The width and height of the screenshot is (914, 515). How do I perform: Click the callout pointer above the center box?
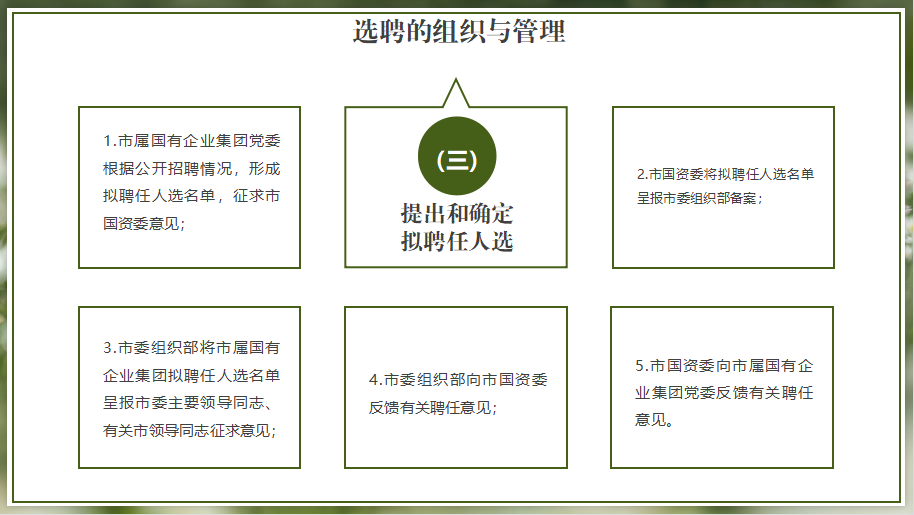click(456, 93)
